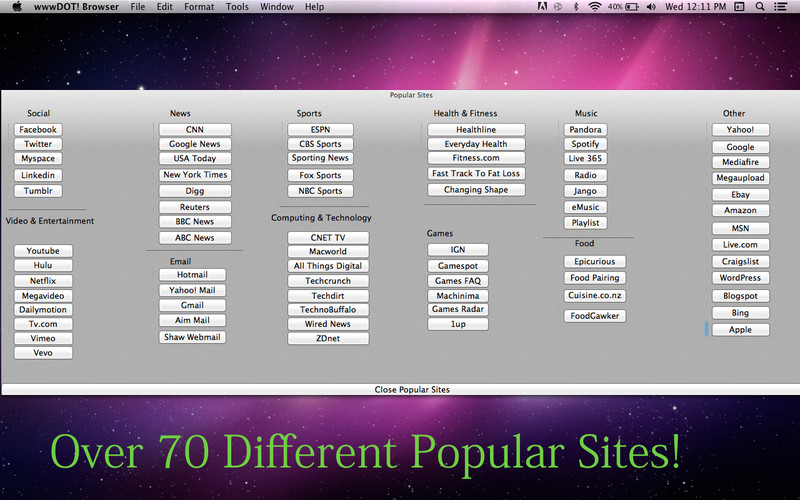Open the 1up button
This screenshot has height=500, width=800.
pos(458,324)
